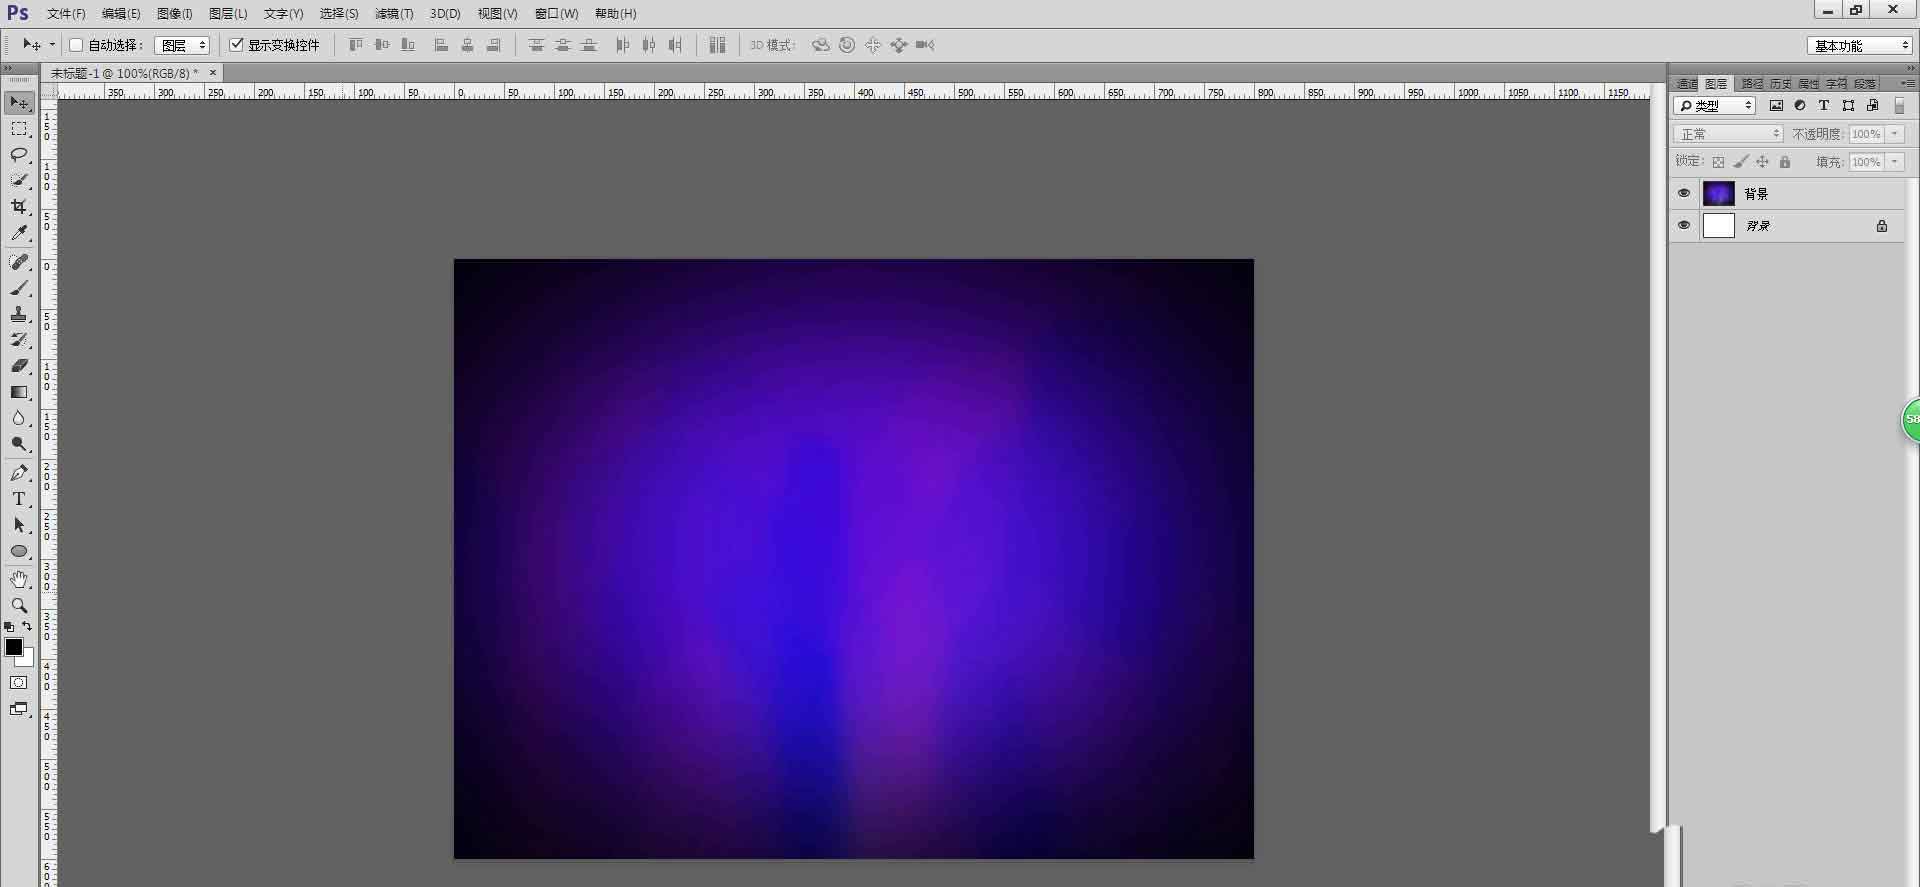Select the Blur tool
This screenshot has height=887, width=1920.
point(19,418)
